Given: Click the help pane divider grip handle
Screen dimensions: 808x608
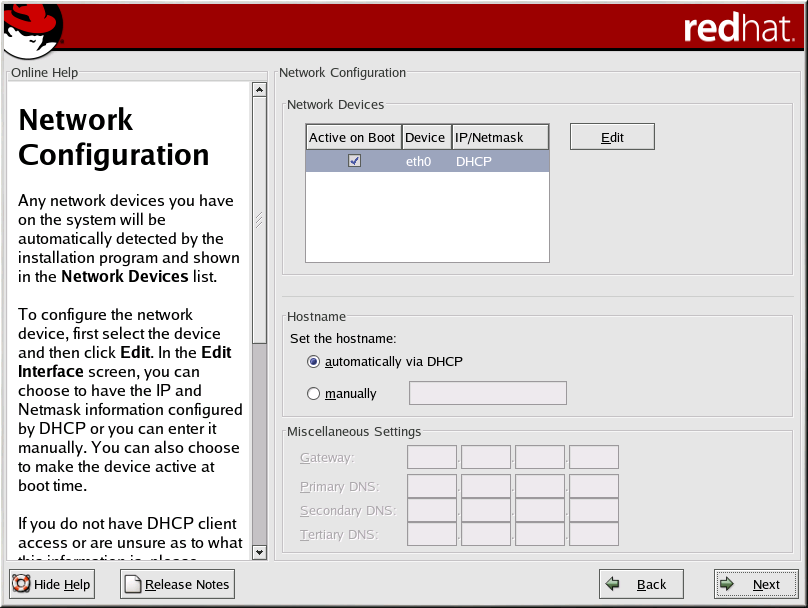Looking at the screenshot, I should (x=259, y=220).
